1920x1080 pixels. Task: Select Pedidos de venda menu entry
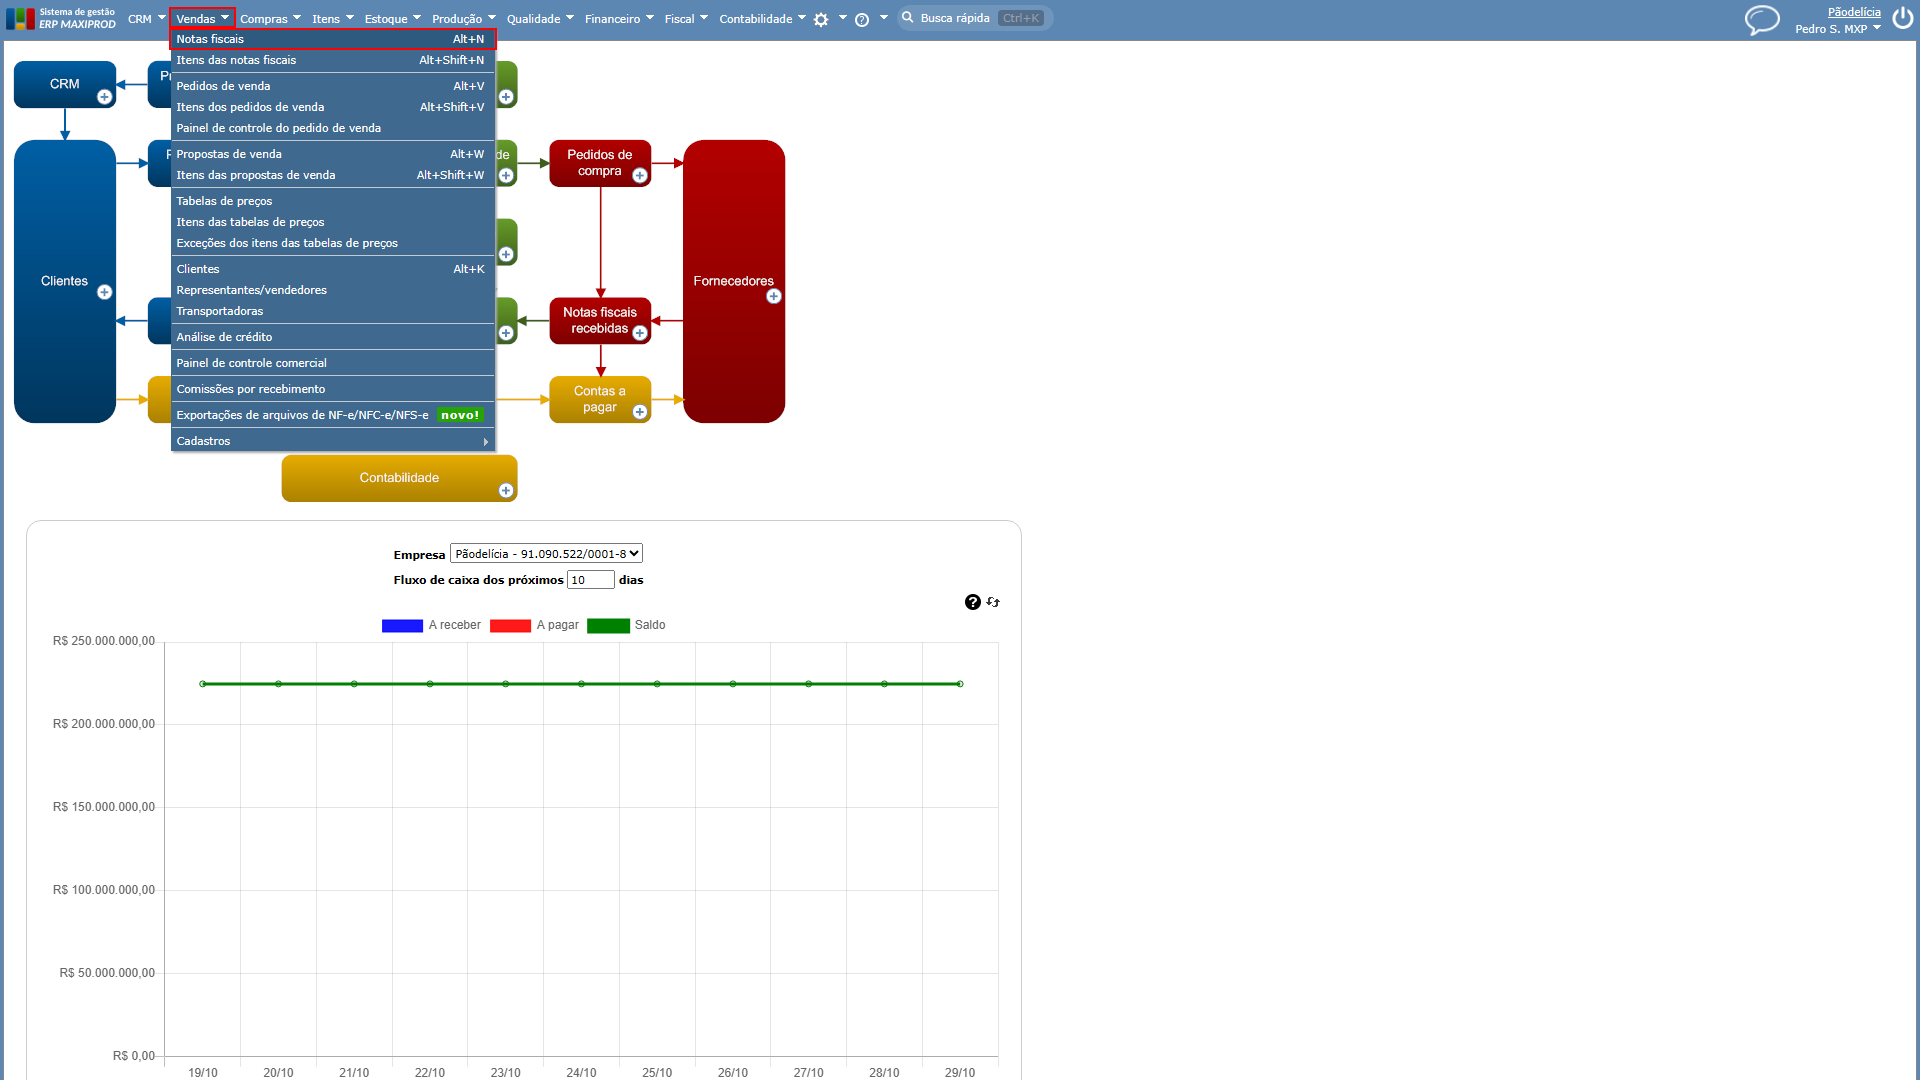[x=333, y=86]
